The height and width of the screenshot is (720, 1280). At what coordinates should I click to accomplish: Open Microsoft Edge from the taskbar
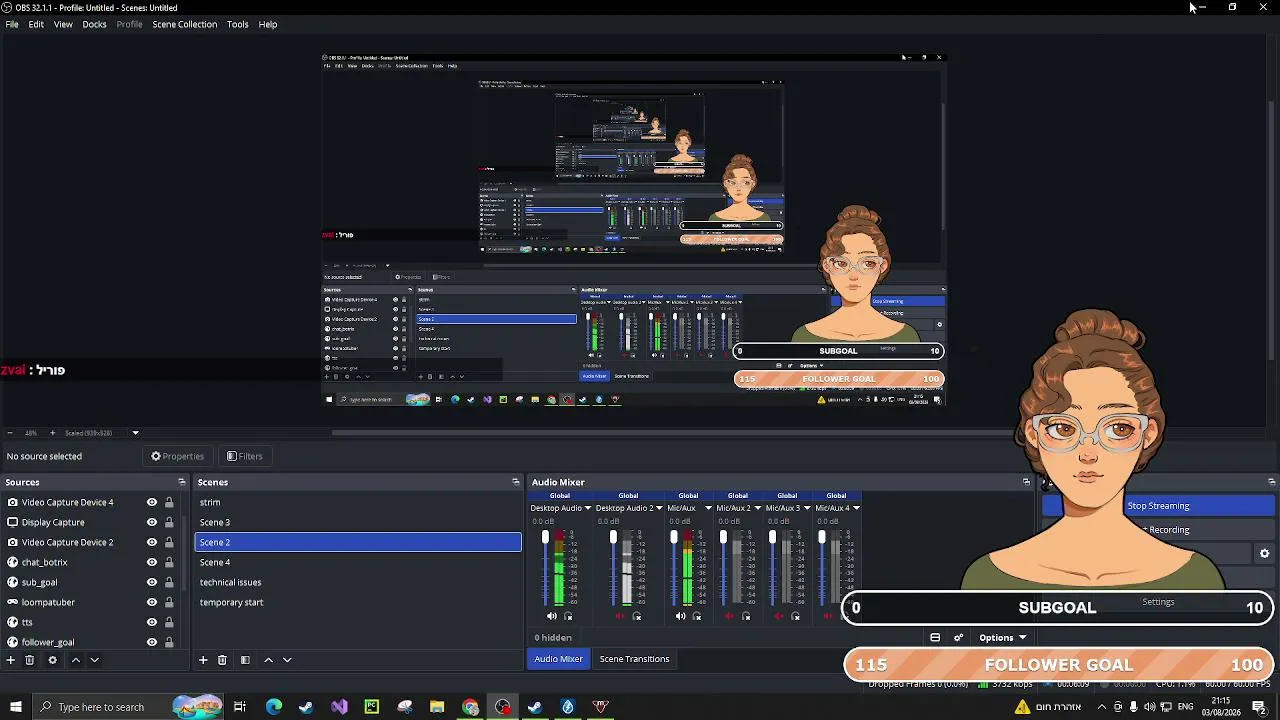click(273, 707)
